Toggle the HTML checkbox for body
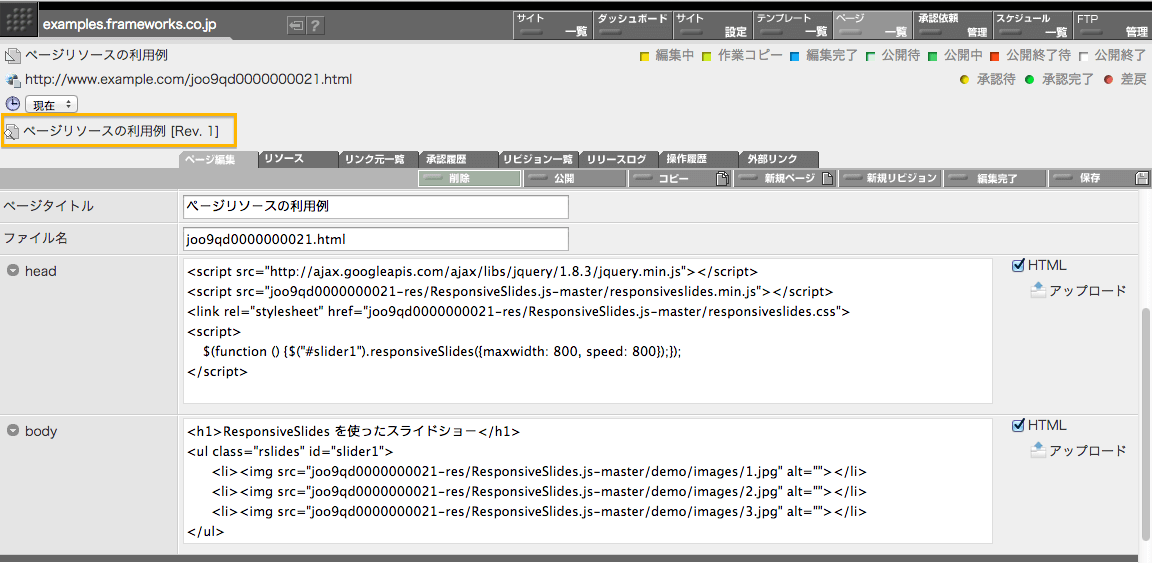 tap(1018, 425)
